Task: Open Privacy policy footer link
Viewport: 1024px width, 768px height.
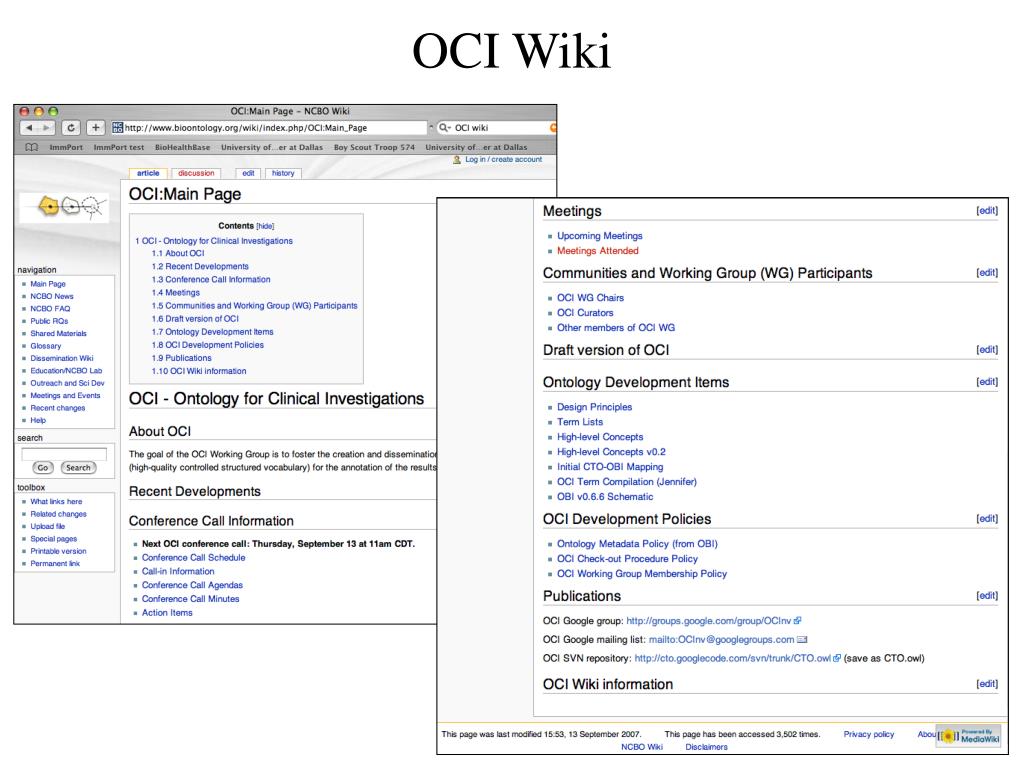Action: (869, 735)
